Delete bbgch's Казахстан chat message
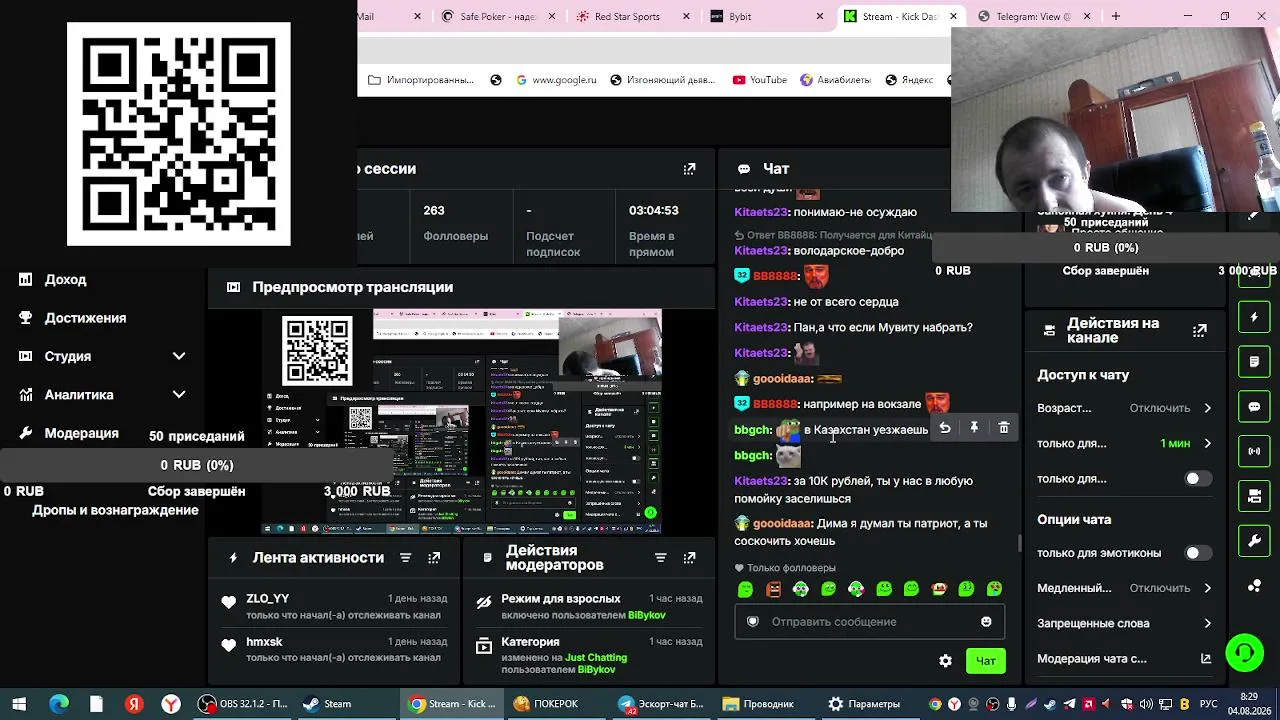 click(x=1004, y=428)
